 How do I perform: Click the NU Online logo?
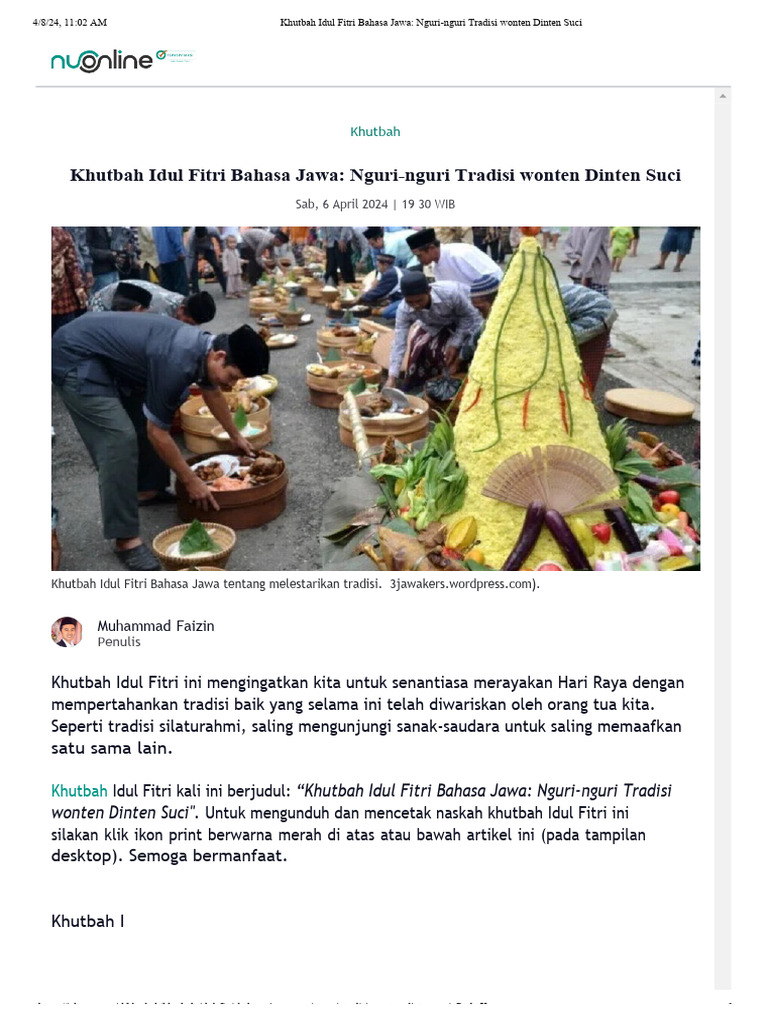click(x=101, y=61)
